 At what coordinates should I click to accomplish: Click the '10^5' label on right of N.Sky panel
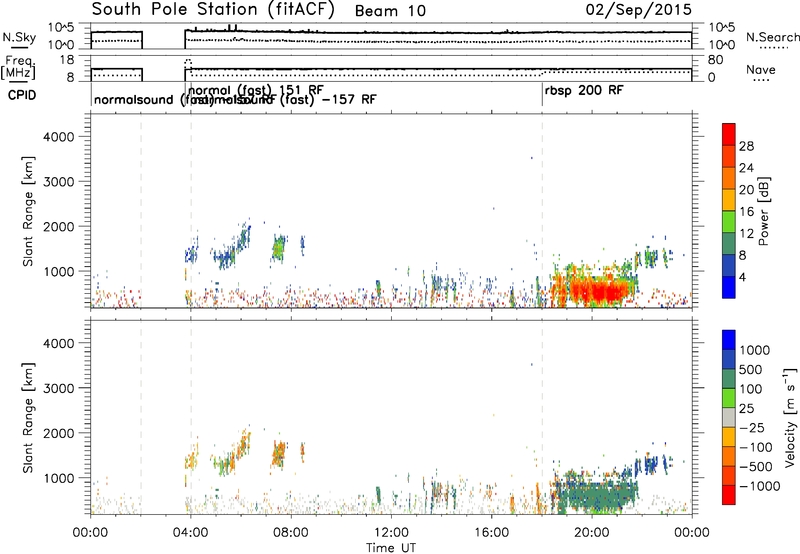(722, 27)
